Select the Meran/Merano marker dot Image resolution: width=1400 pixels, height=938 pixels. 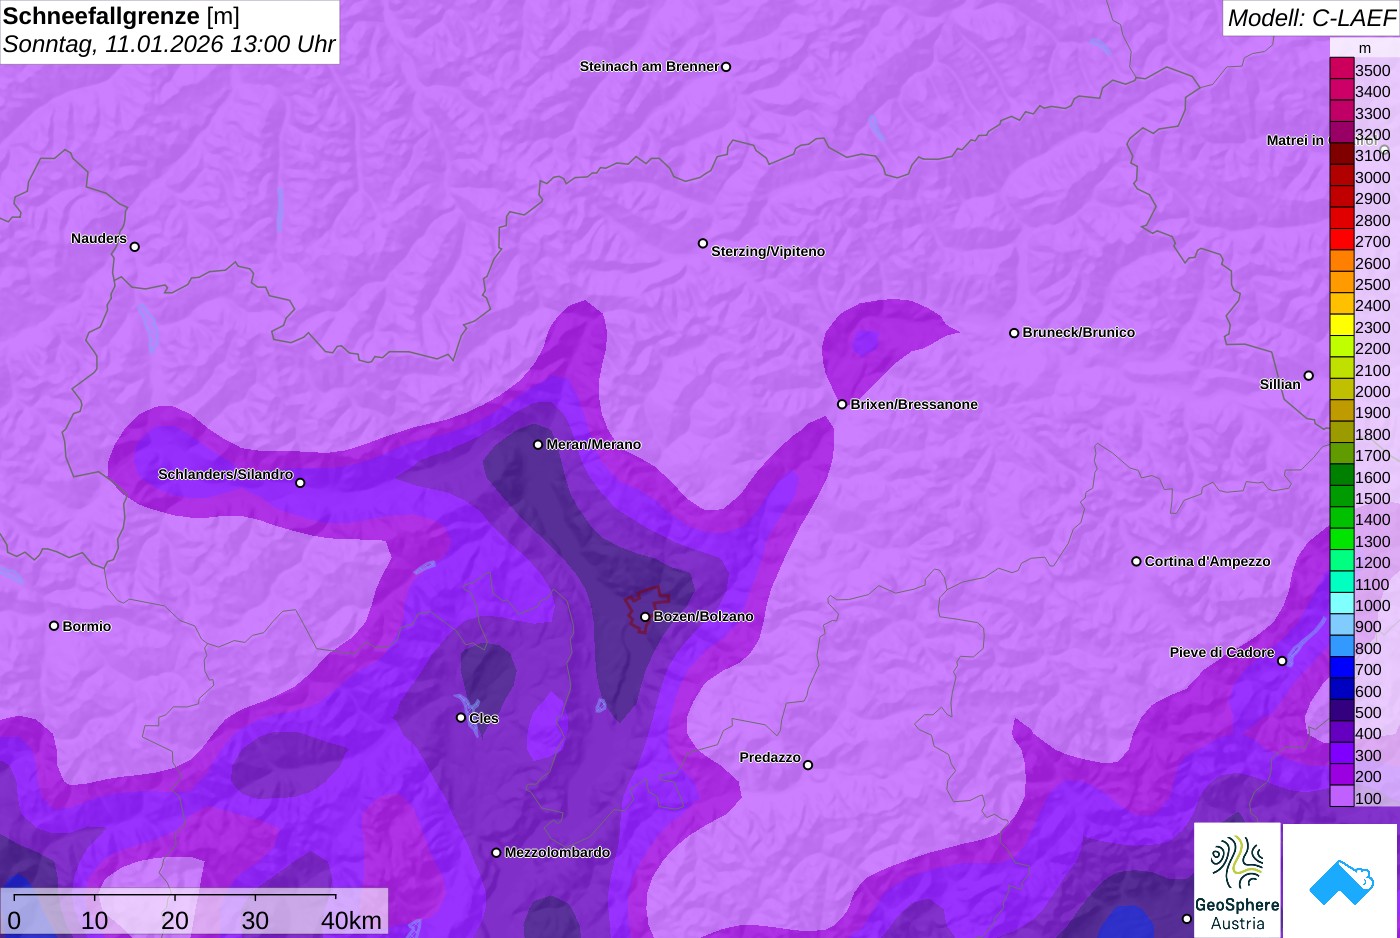pos(538,444)
